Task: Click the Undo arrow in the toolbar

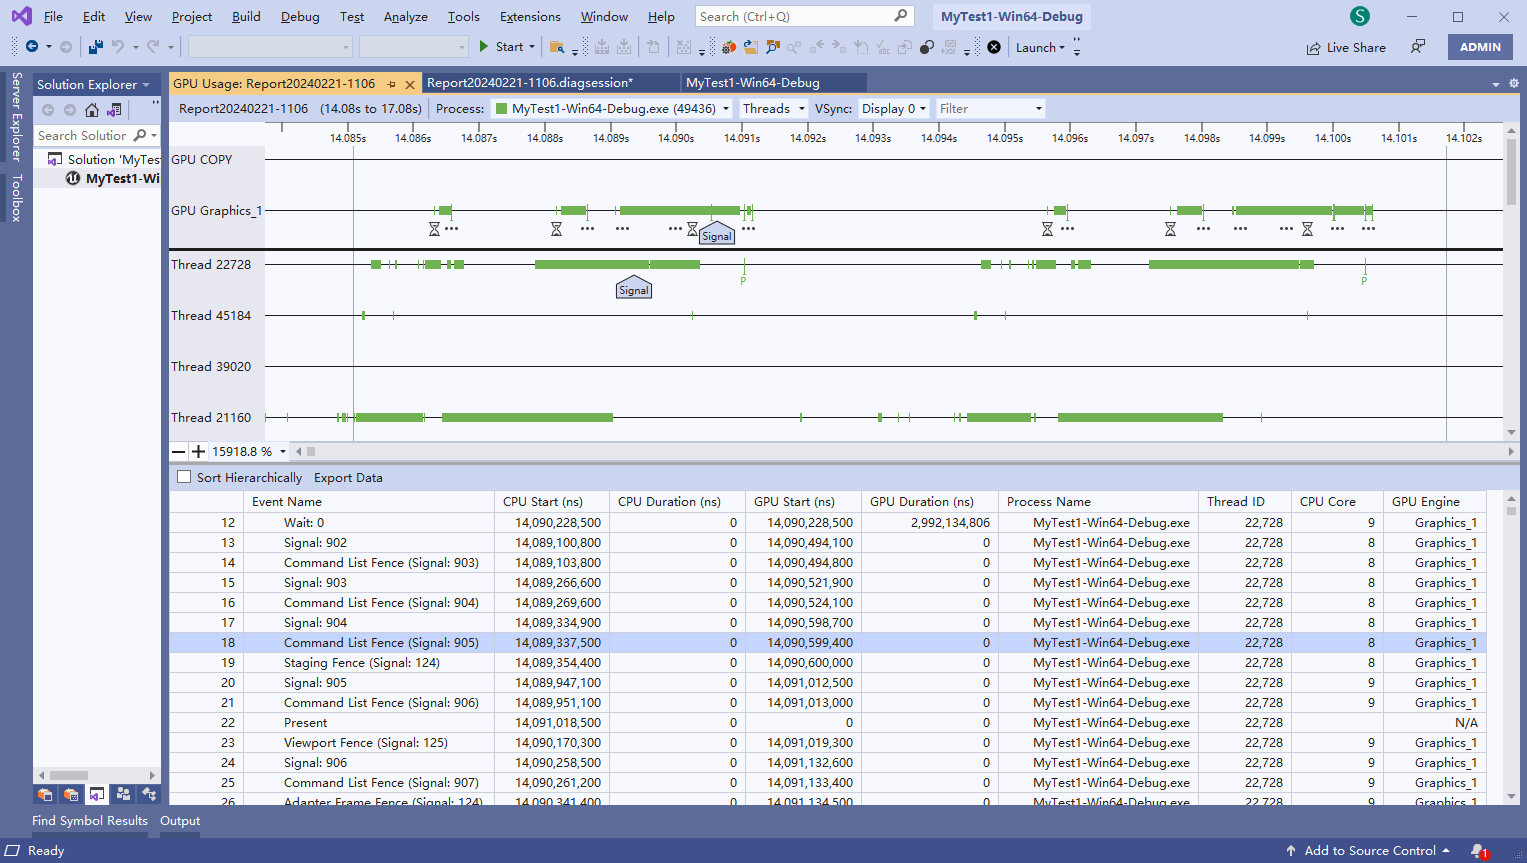Action: click(x=118, y=47)
